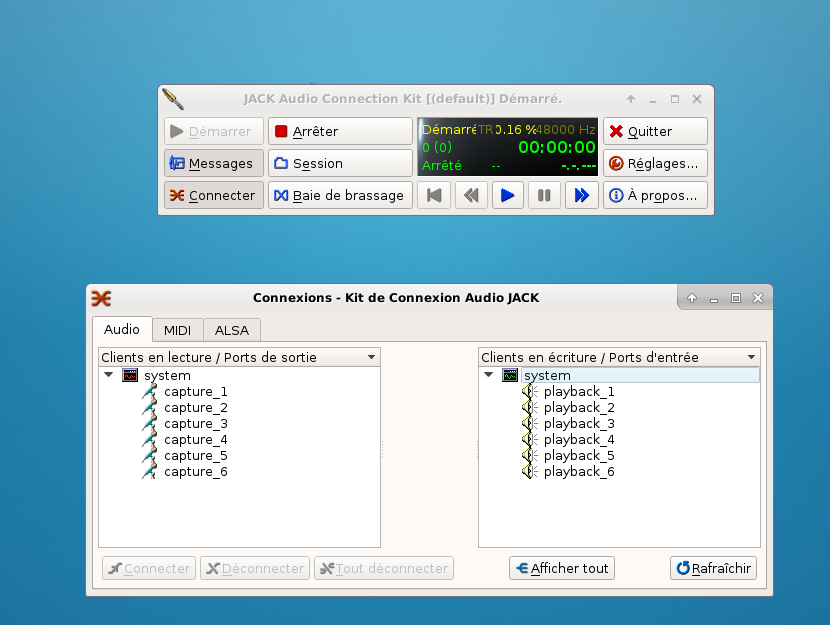Rewind transport to start

pos(434,195)
